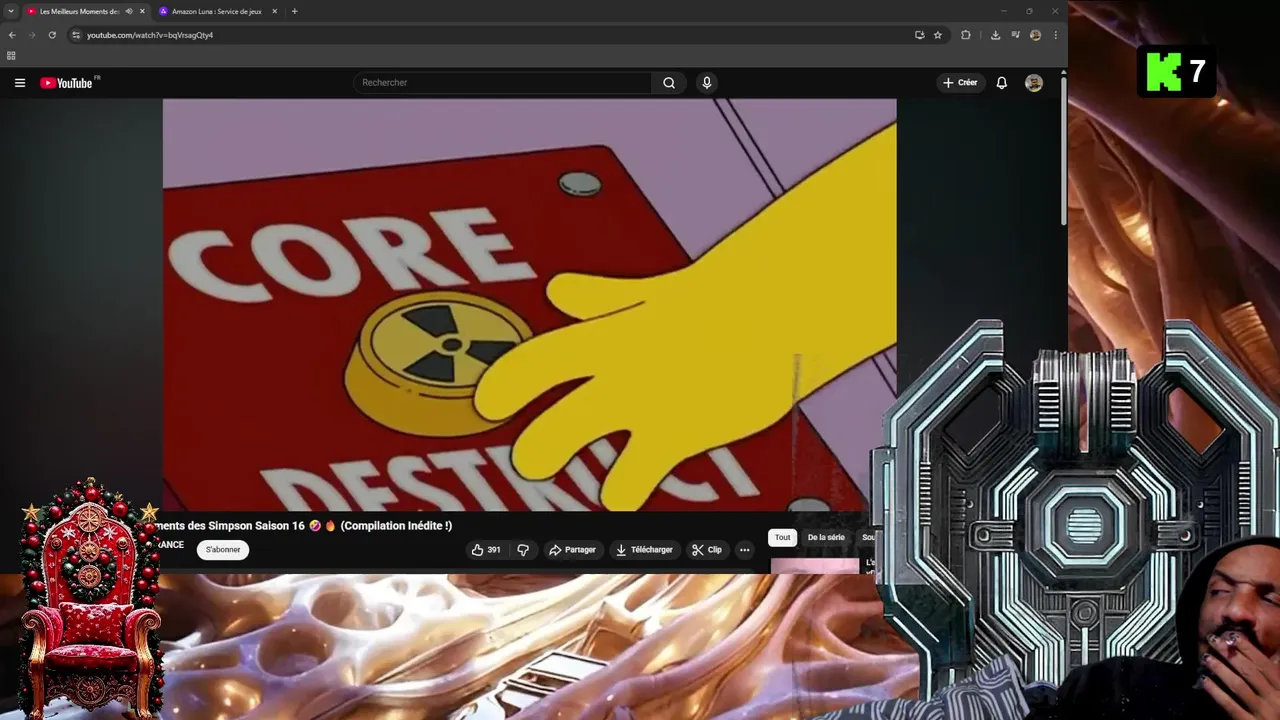The image size is (1280, 720).
Task: Open the YouTube account avatar menu
Action: click(x=1034, y=83)
